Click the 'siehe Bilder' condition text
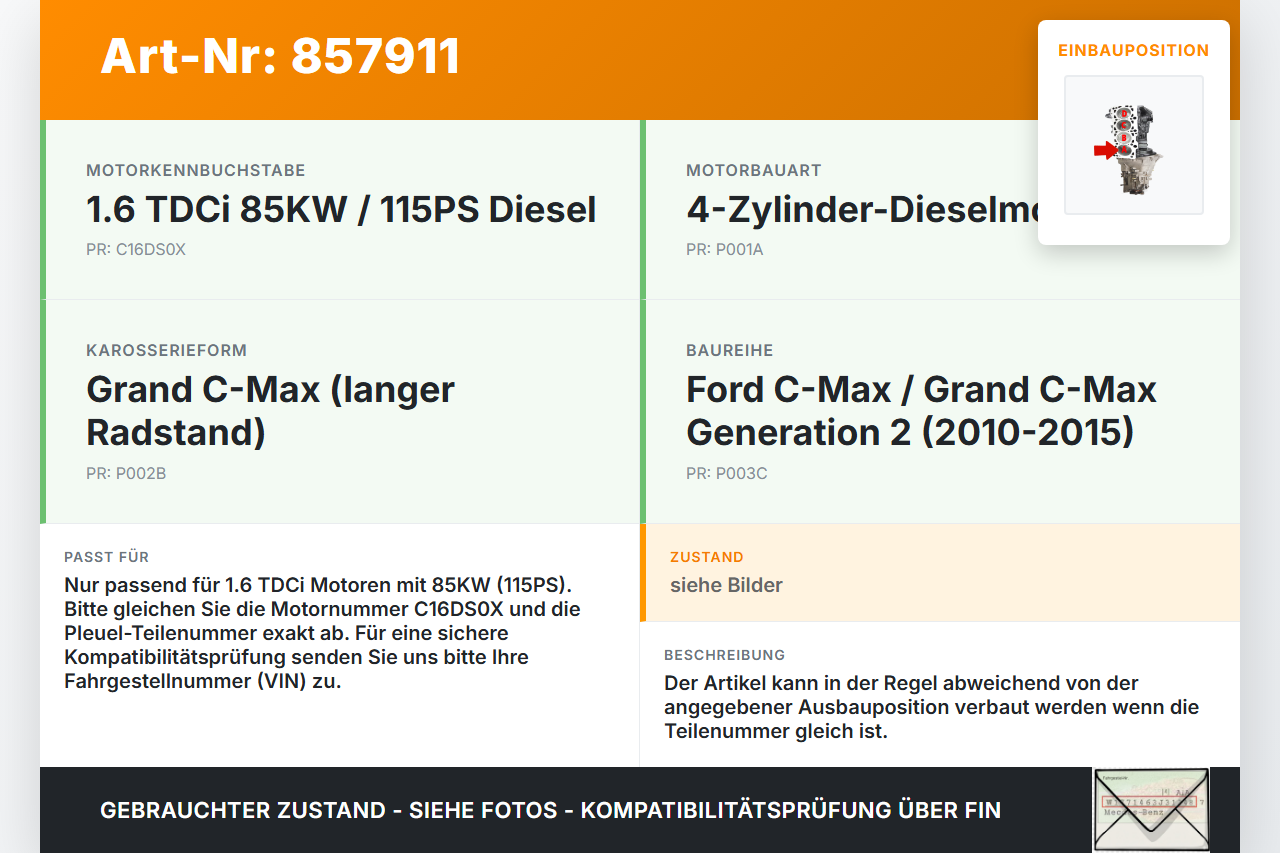The image size is (1280, 853). tap(726, 585)
